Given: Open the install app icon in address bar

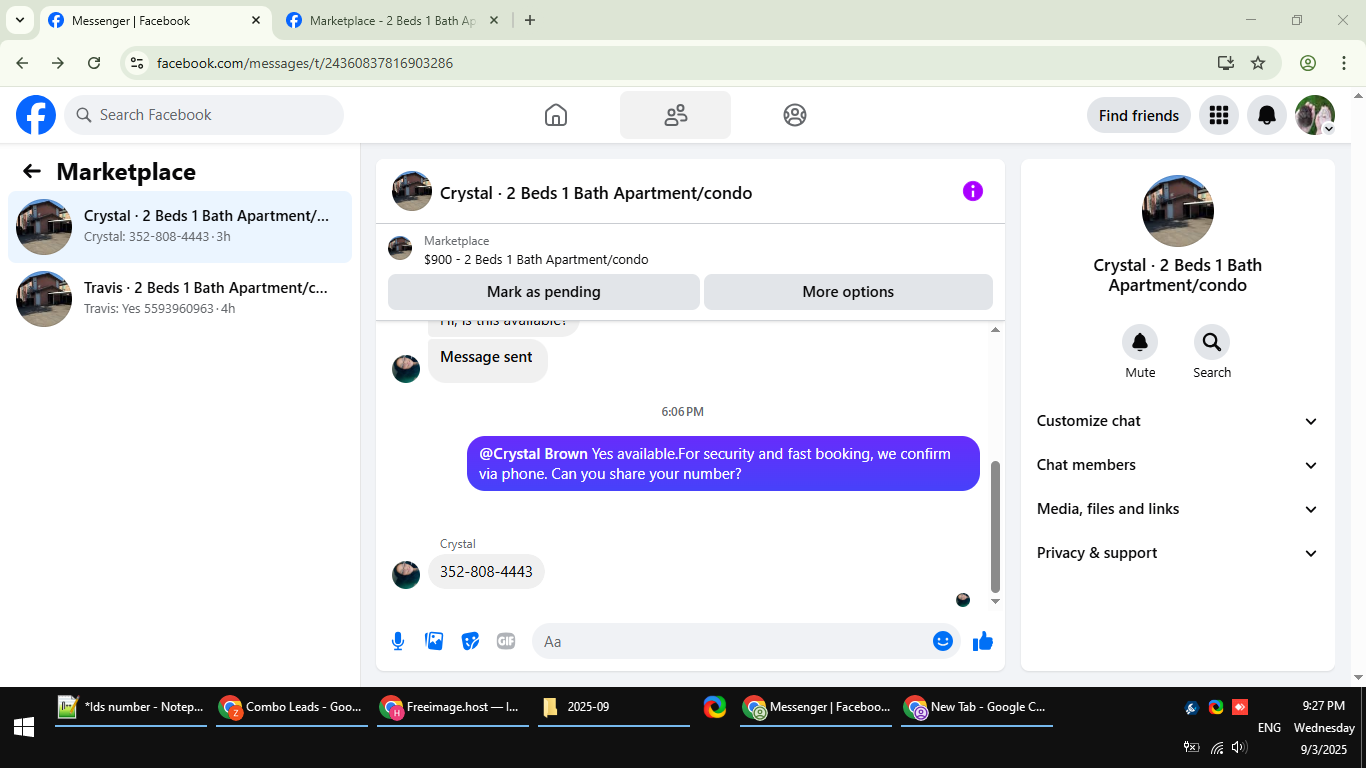Looking at the screenshot, I should (x=1226, y=63).
